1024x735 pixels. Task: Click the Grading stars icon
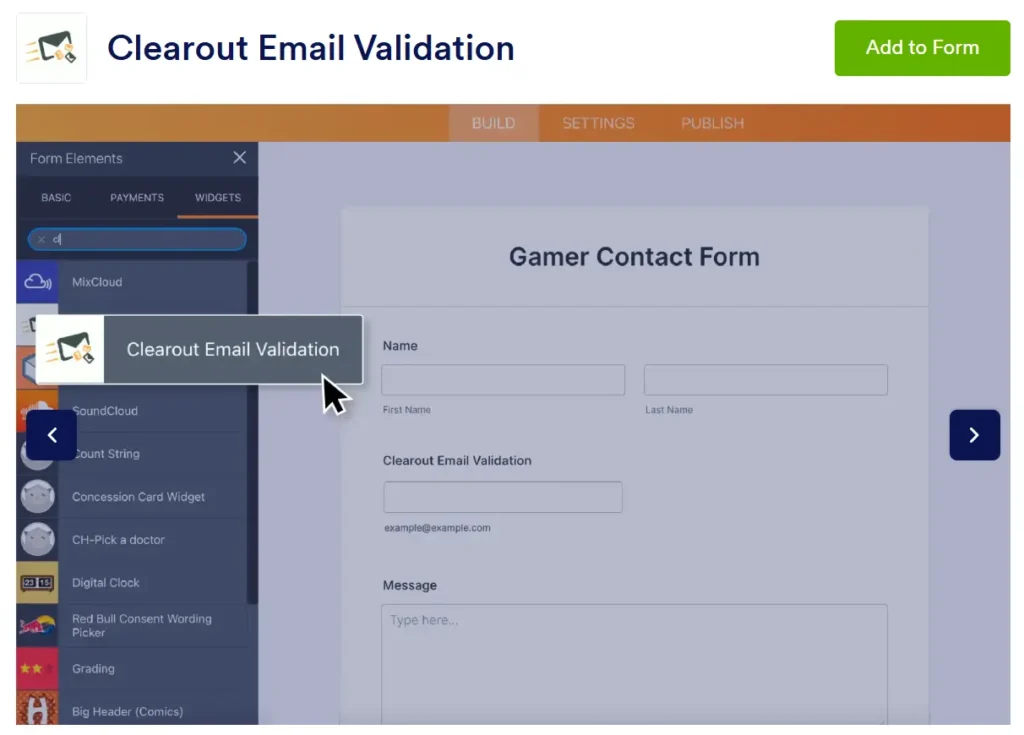[37, 668]
